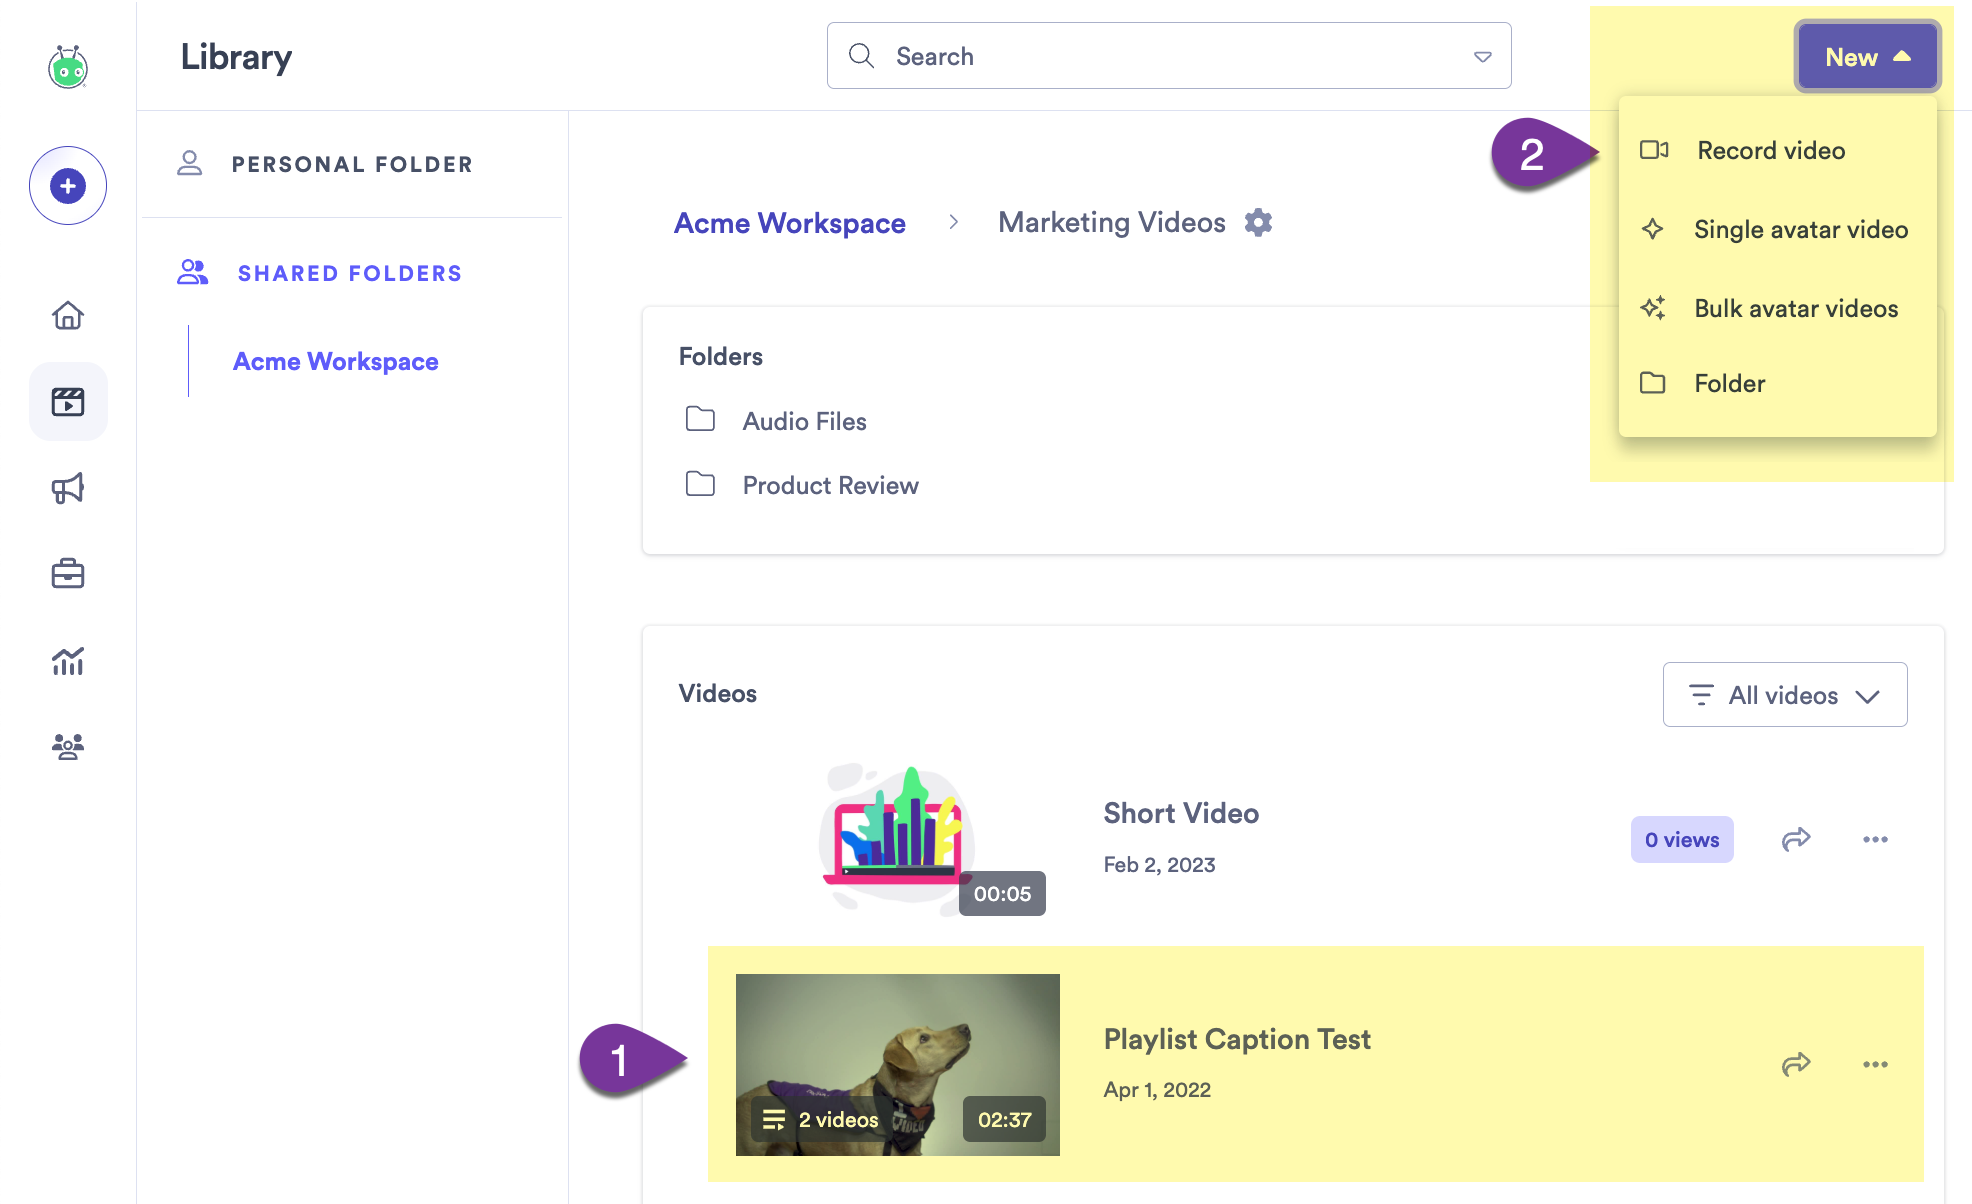Click the sparkles icon beside Bulk avatar videos
The width and height of the screenshot is (1972, 1204).
click(x=1653, y=308)
